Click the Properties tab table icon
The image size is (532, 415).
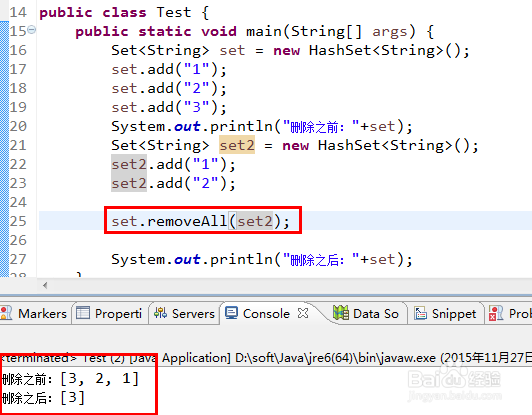coord(83,313)
